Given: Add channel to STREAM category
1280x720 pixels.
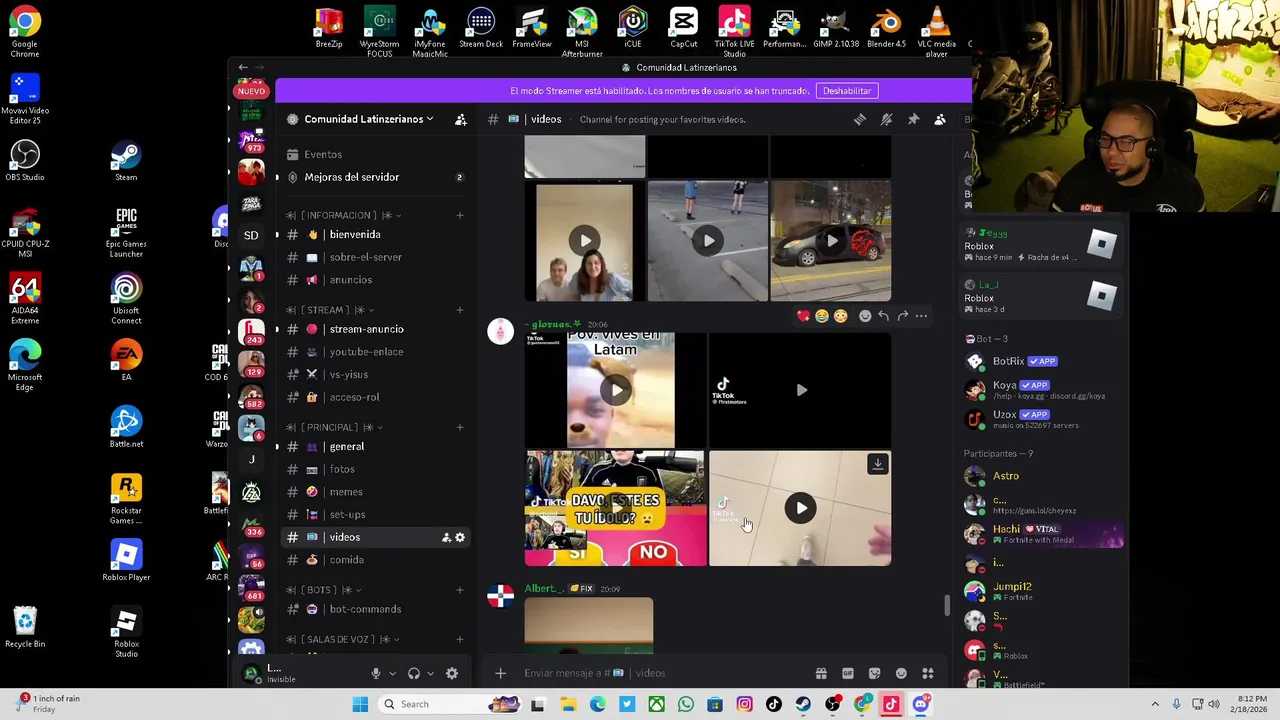Looking at the screenshot, I should [x=460, y=310].
